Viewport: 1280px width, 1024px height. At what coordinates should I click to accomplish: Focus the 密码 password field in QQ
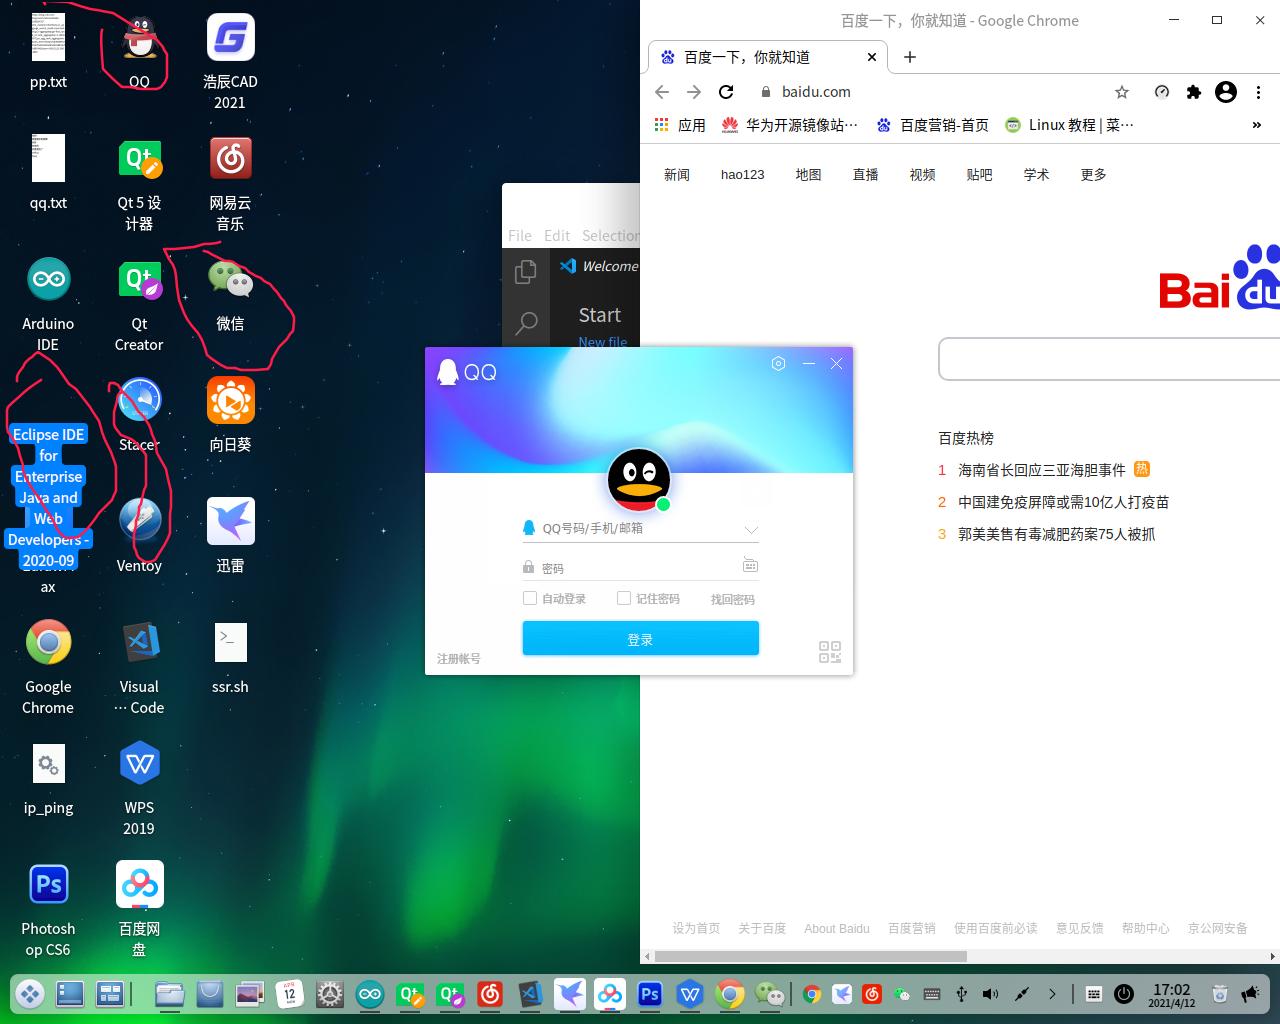(x=641, y=568)
